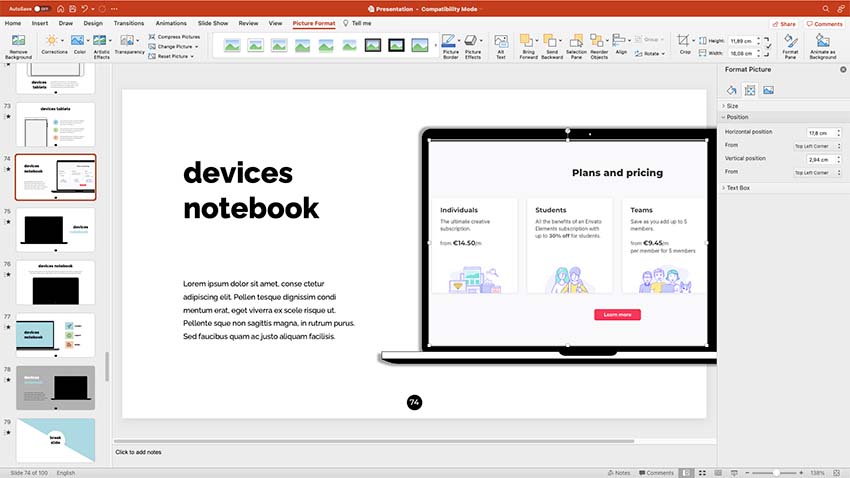The image size is (850, 478).
Task: Open the Slide Show tab
Action: point(212,23)
